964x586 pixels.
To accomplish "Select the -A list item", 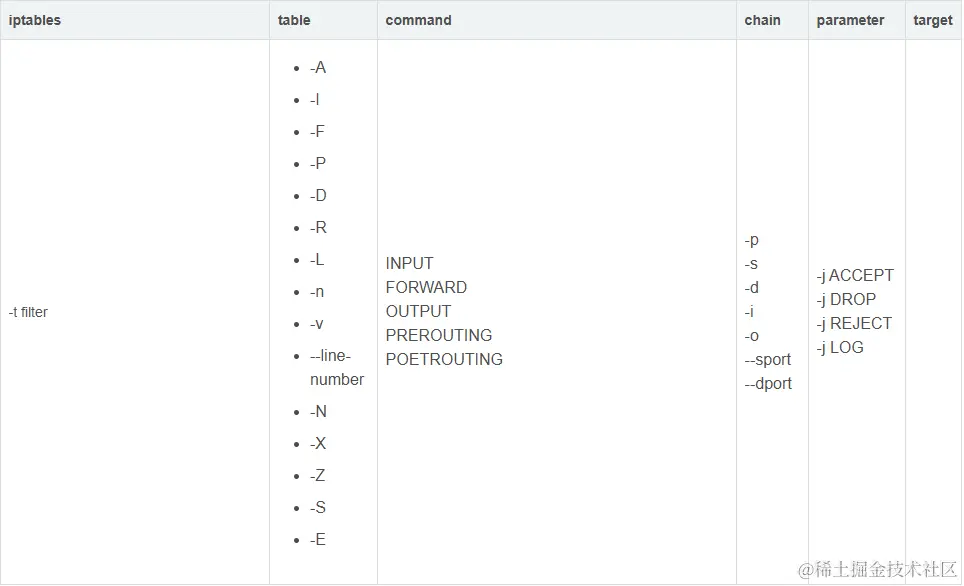I will pyautogui.click(x=318, y=68).
